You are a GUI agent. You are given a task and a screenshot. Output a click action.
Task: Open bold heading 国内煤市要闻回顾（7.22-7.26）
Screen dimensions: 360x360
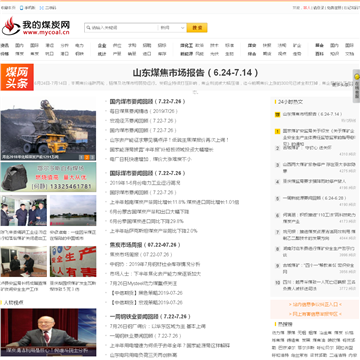[x=148, y=101]
